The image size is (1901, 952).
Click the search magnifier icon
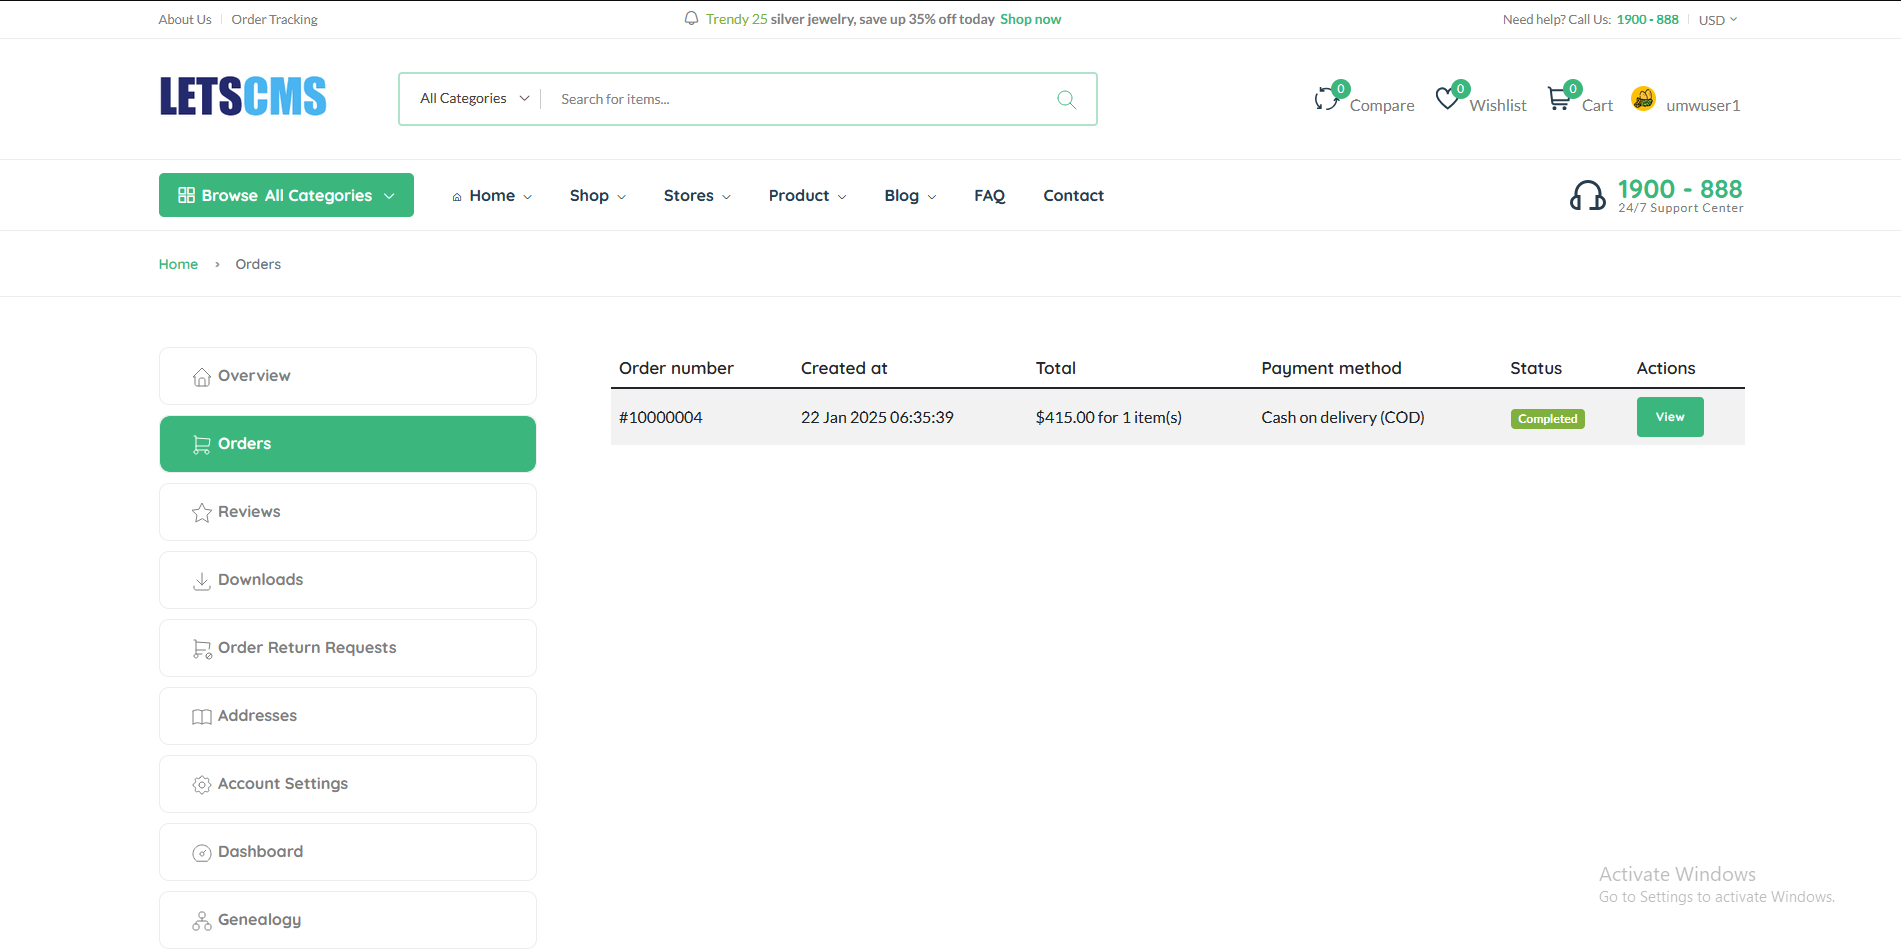pos(1066,99)
